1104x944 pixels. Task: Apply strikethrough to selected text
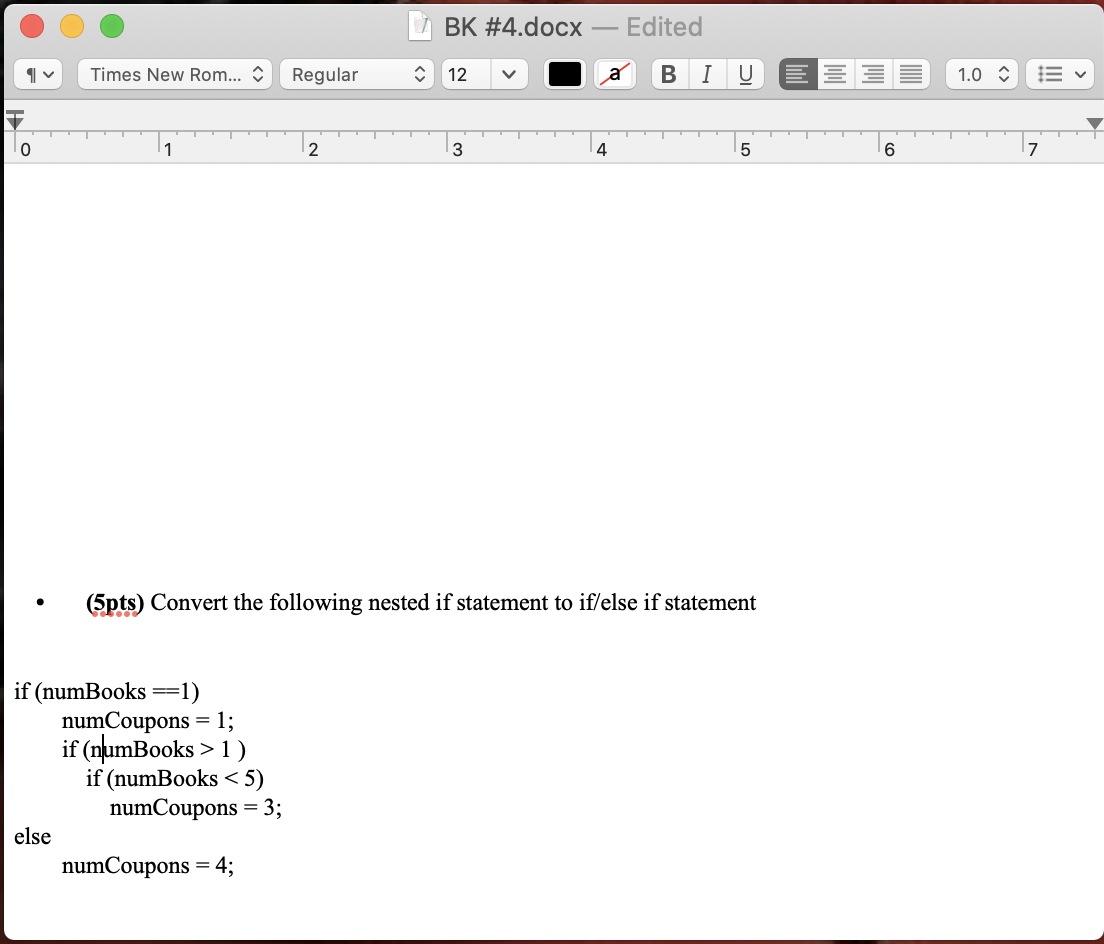[614, 74]
